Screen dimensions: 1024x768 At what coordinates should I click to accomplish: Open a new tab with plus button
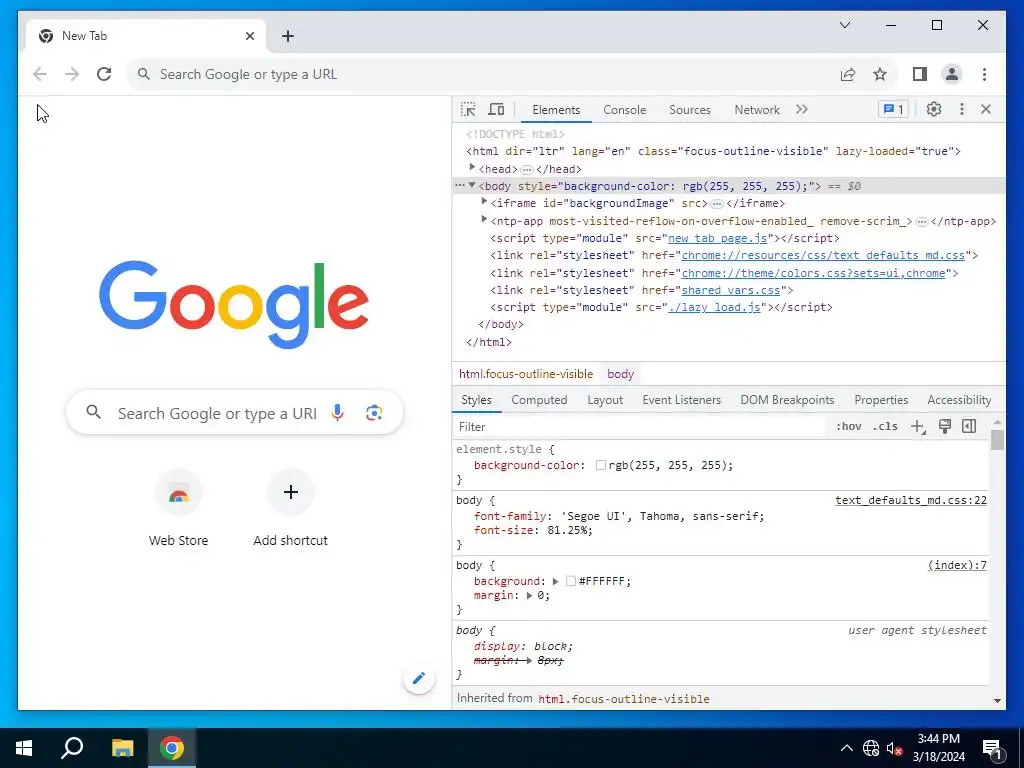click(288, 36)
